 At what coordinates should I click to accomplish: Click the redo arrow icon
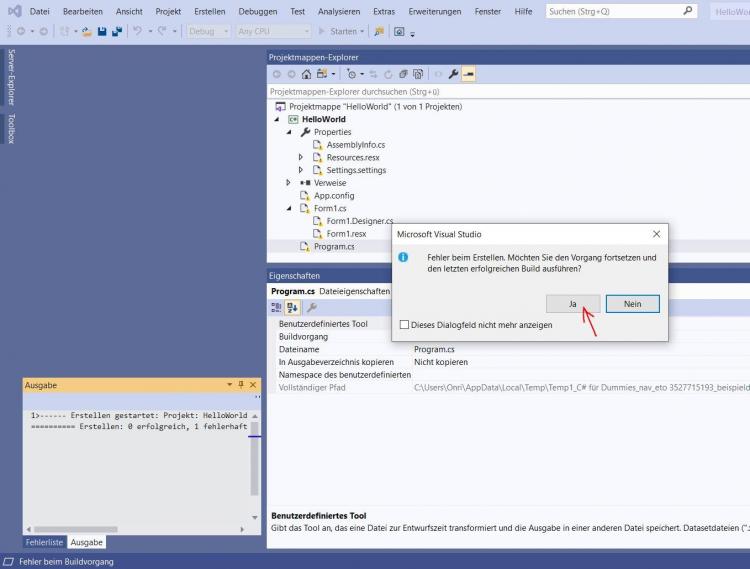click(162, 31)
